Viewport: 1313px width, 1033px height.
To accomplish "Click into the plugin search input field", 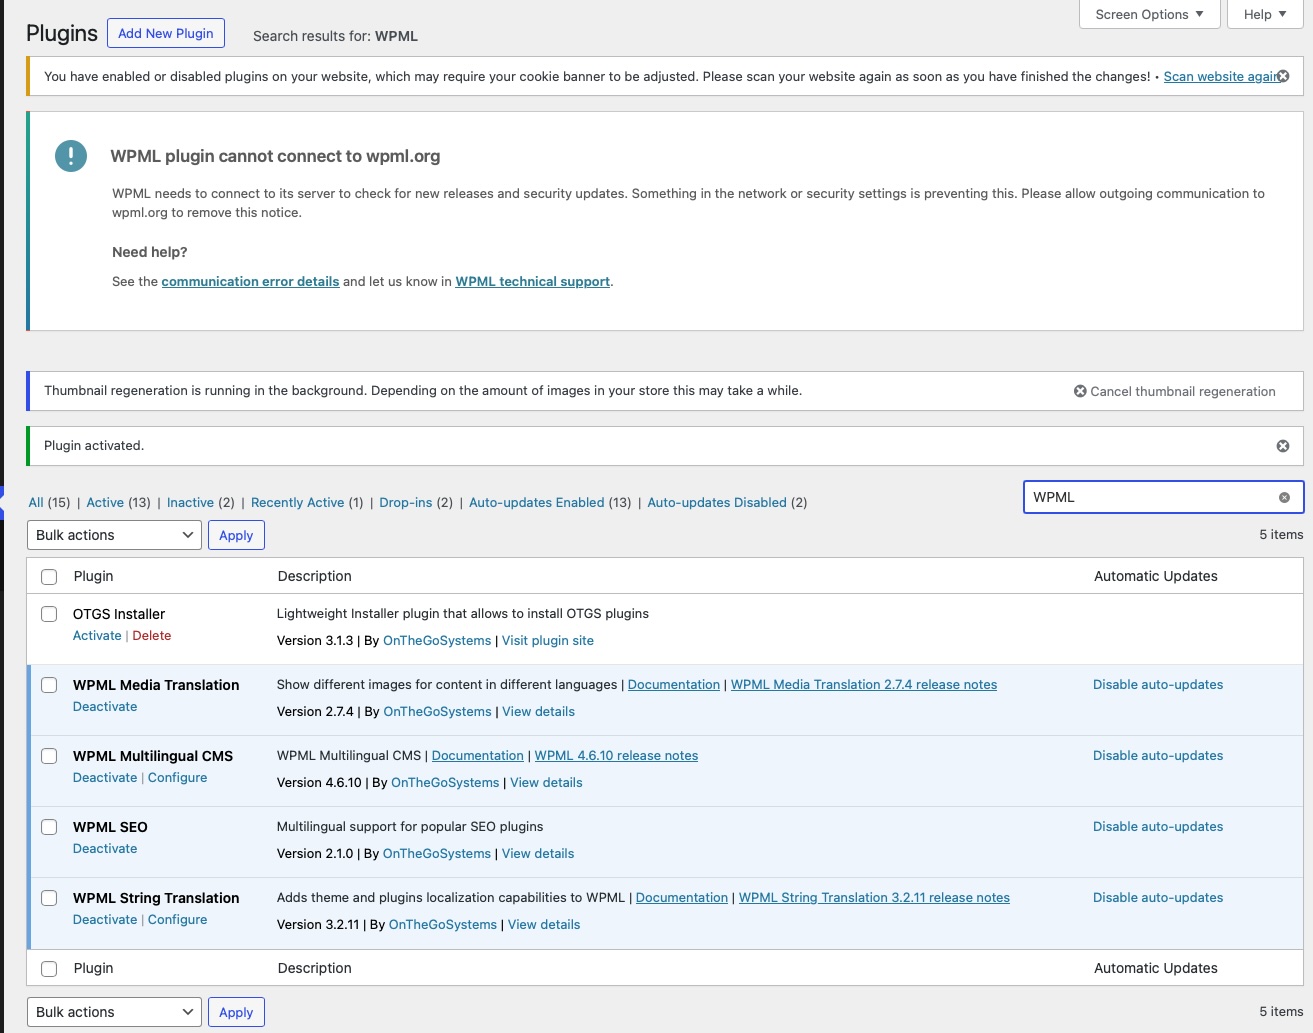I will [x=1150, y=497].
